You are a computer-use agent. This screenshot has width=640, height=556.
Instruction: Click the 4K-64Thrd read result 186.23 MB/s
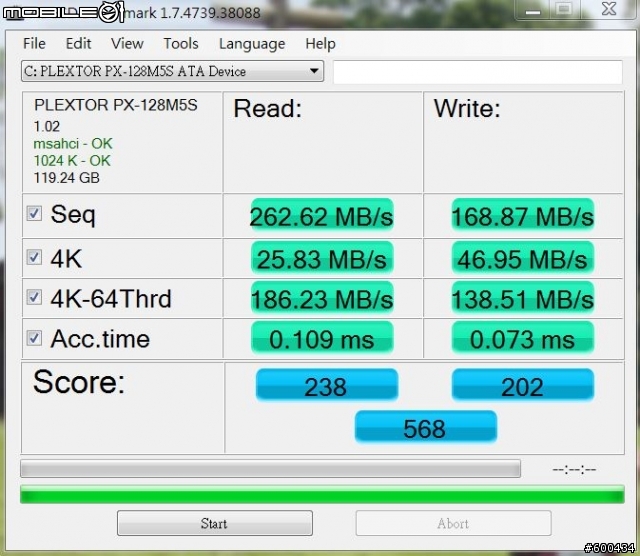pos(322,298)
